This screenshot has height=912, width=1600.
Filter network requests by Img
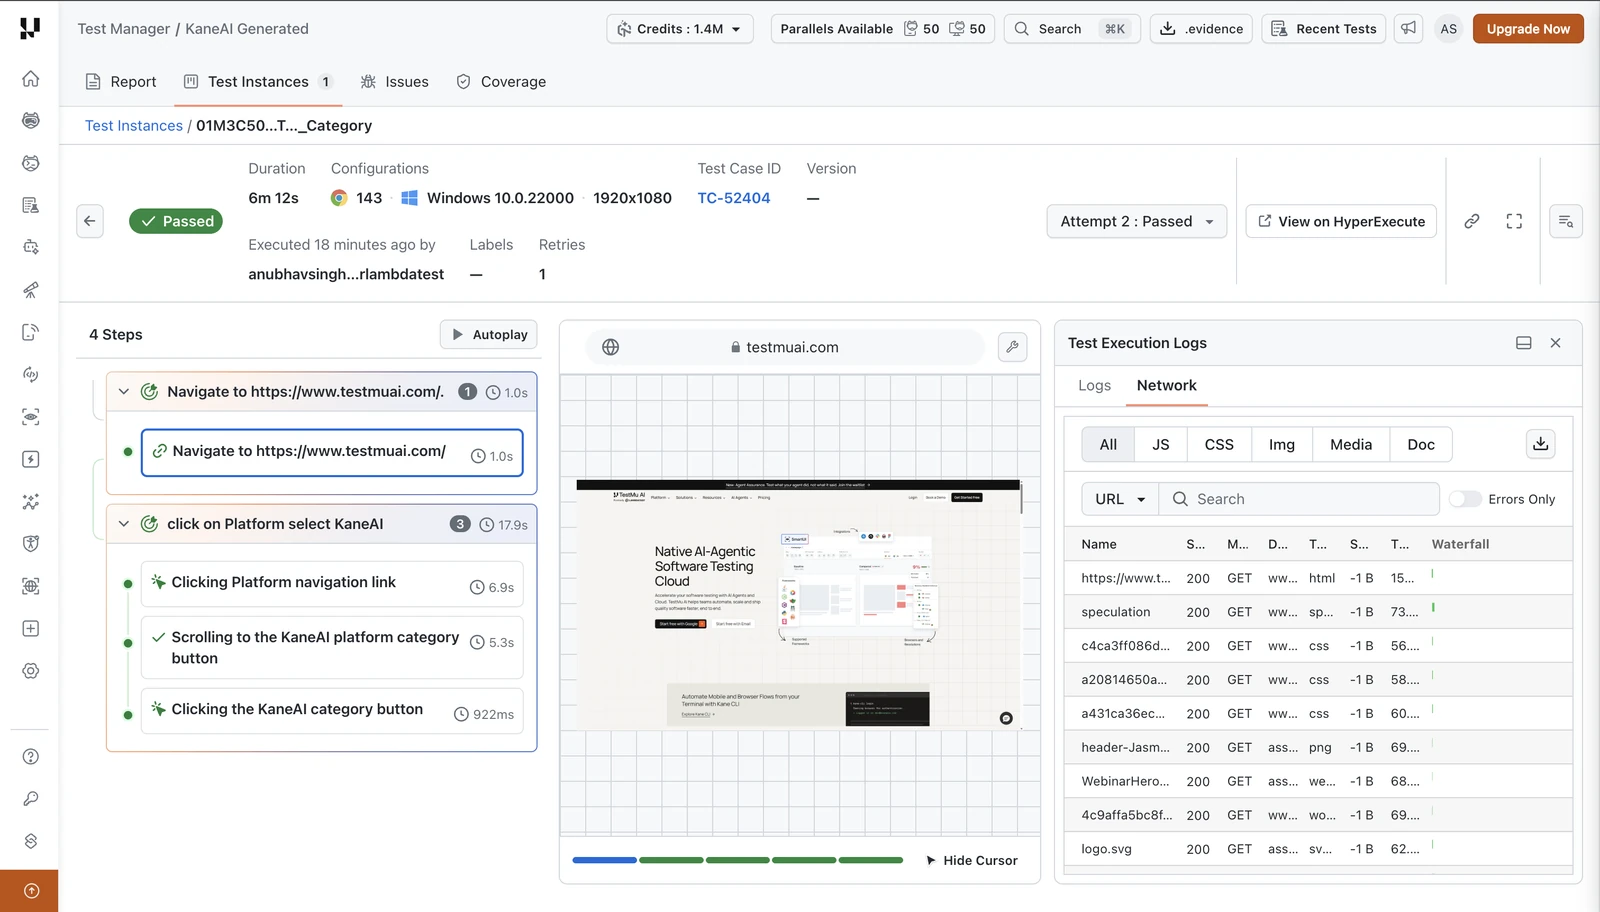tap(1282, 444)
